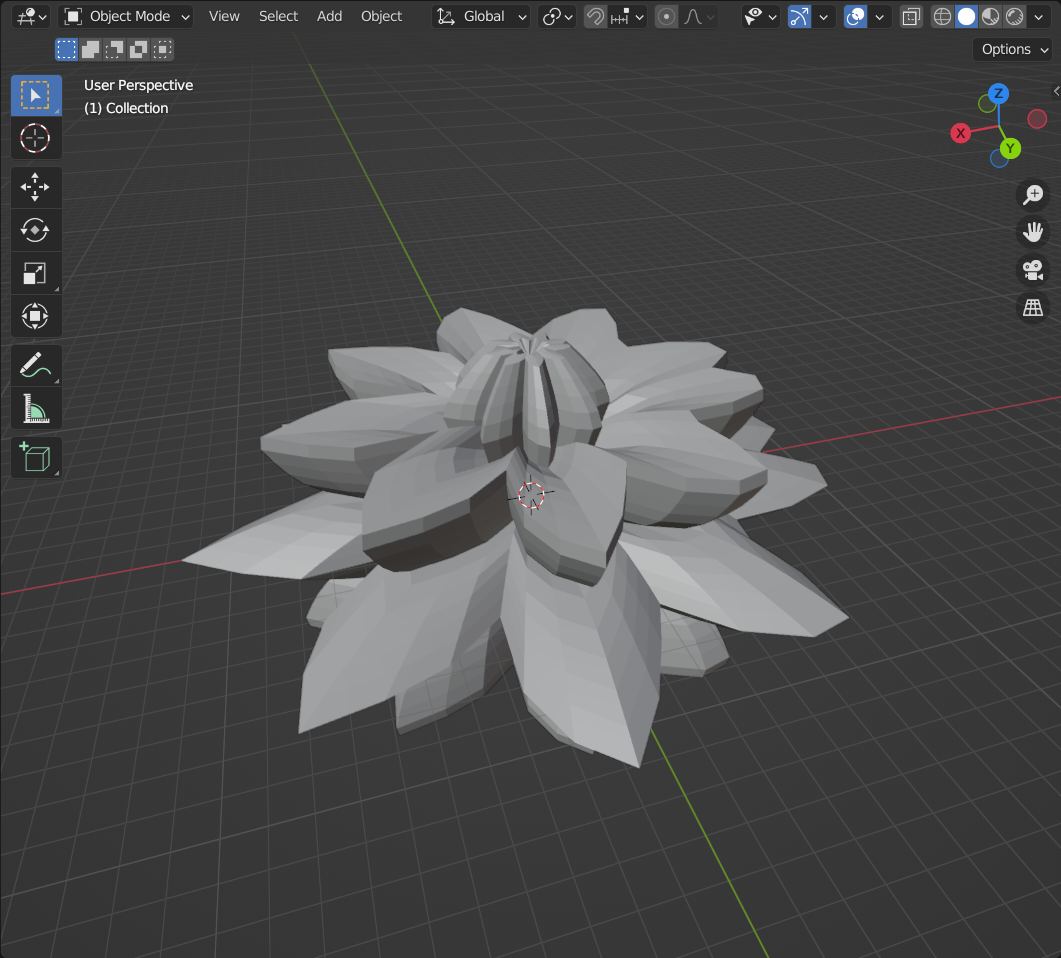Open the pivot point dropdown
1061x958 pixels.
pos(557,16)
